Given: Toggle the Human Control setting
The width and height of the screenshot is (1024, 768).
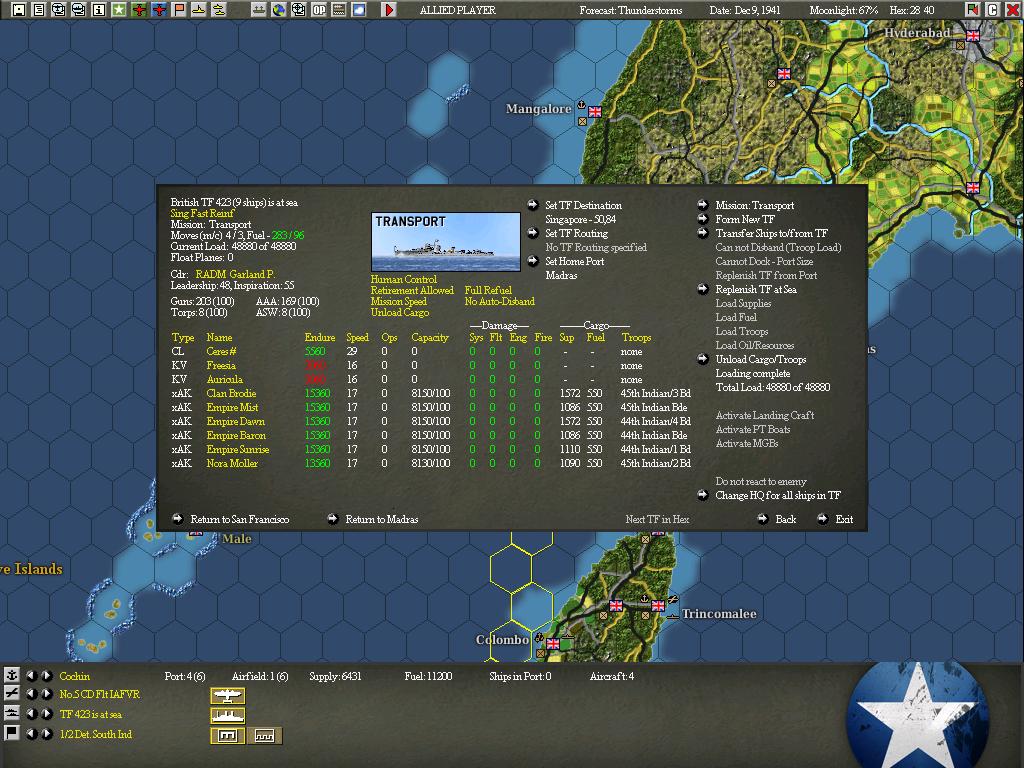Looking at the screenshot, I should tap(404, 280).
